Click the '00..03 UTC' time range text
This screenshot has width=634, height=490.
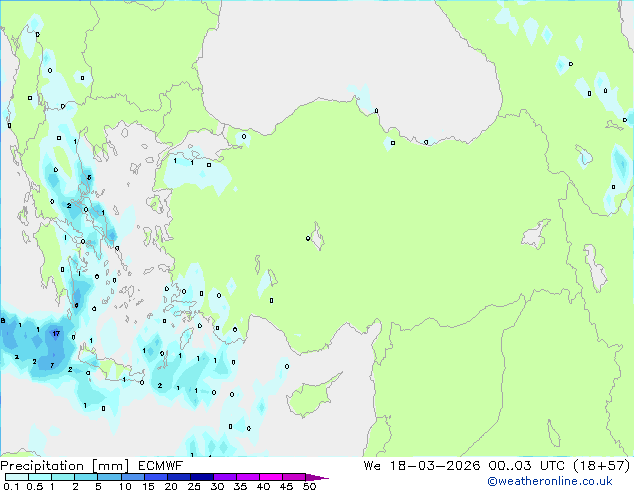click(526, 465)
